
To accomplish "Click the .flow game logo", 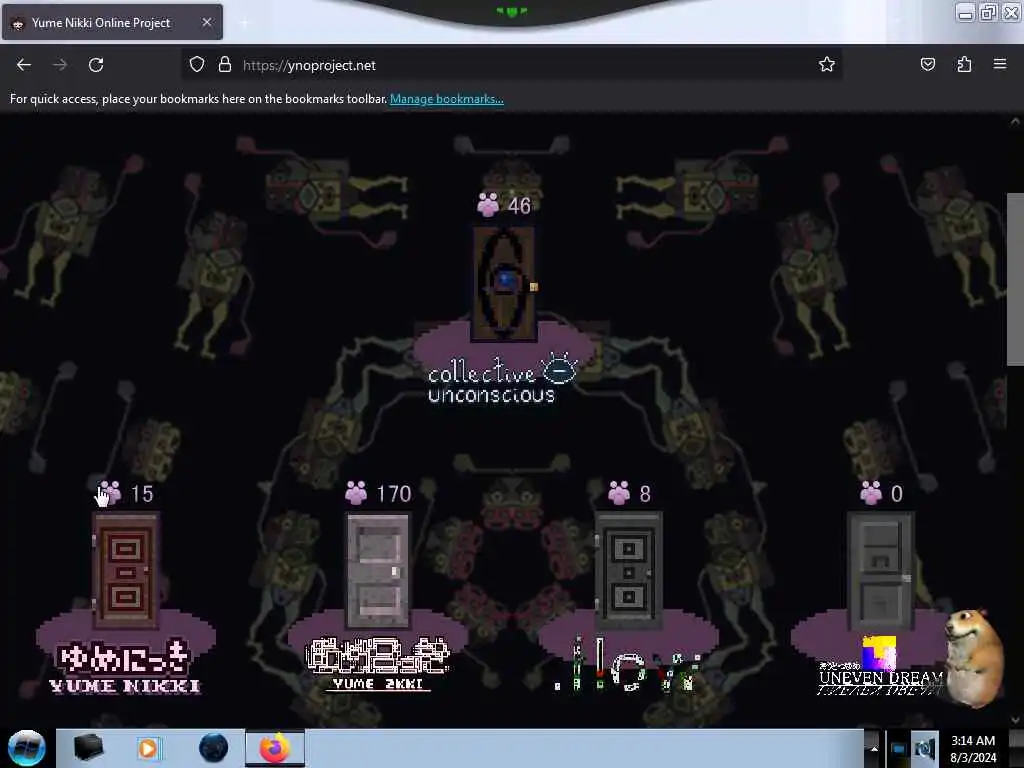I will click(x=627, y=665).
